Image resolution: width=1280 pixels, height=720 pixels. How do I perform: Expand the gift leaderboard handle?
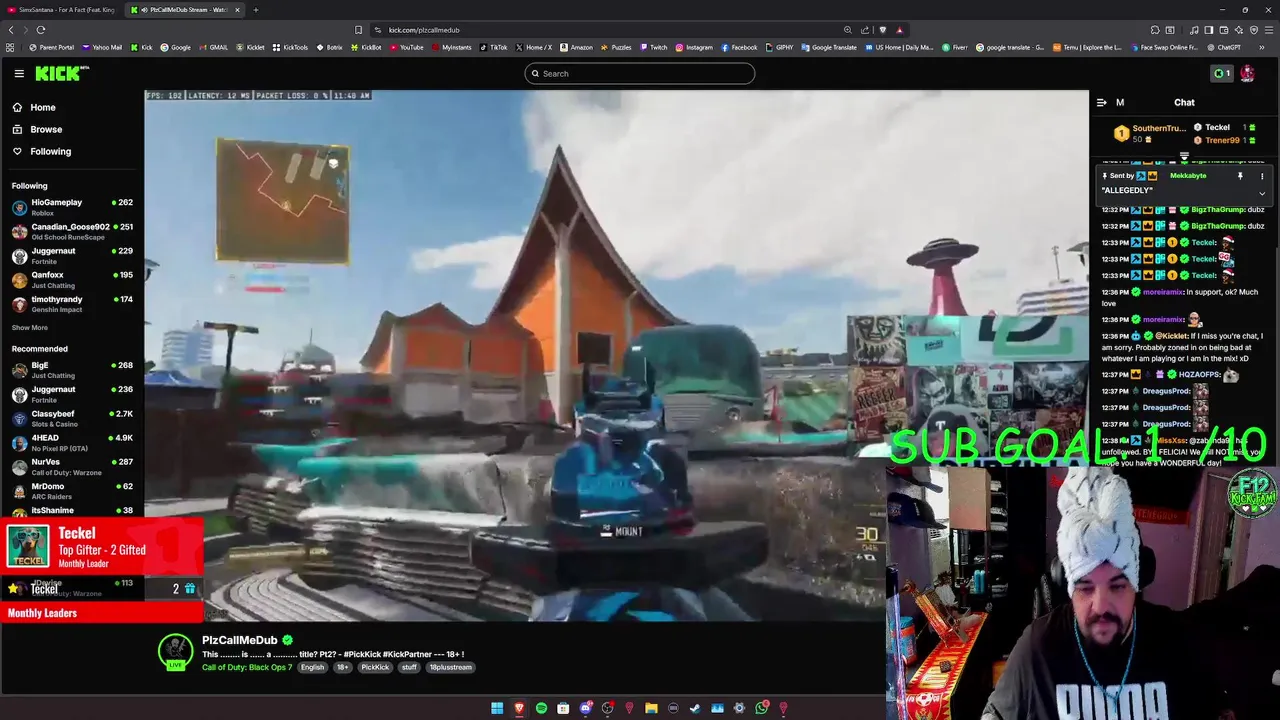[1184, 156]
